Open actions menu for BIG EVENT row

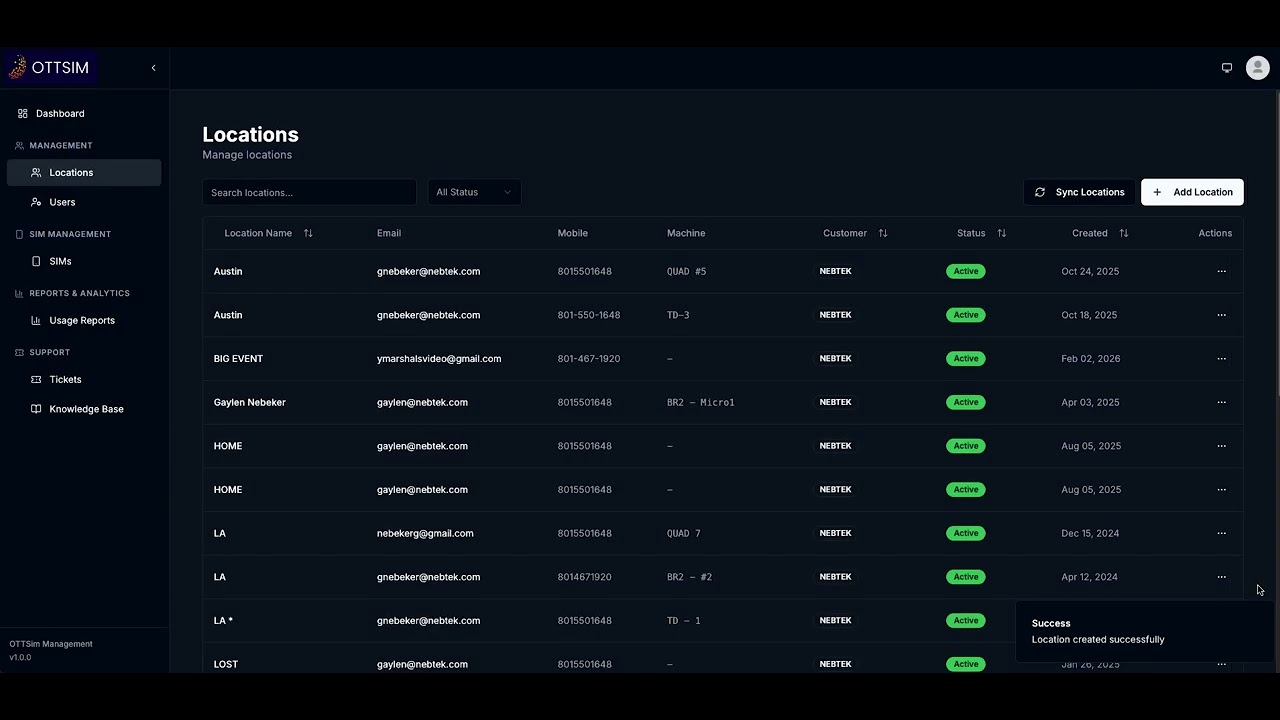(x=1221, y=359)
